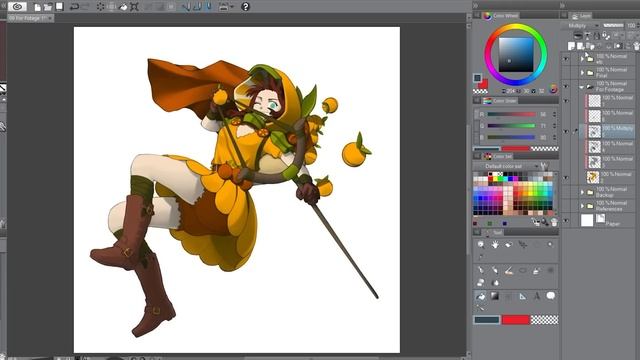The width and height of the screenshot is (640, 360).
Task: Toggle visibility of the Paper layer
Action: (566, 220)
